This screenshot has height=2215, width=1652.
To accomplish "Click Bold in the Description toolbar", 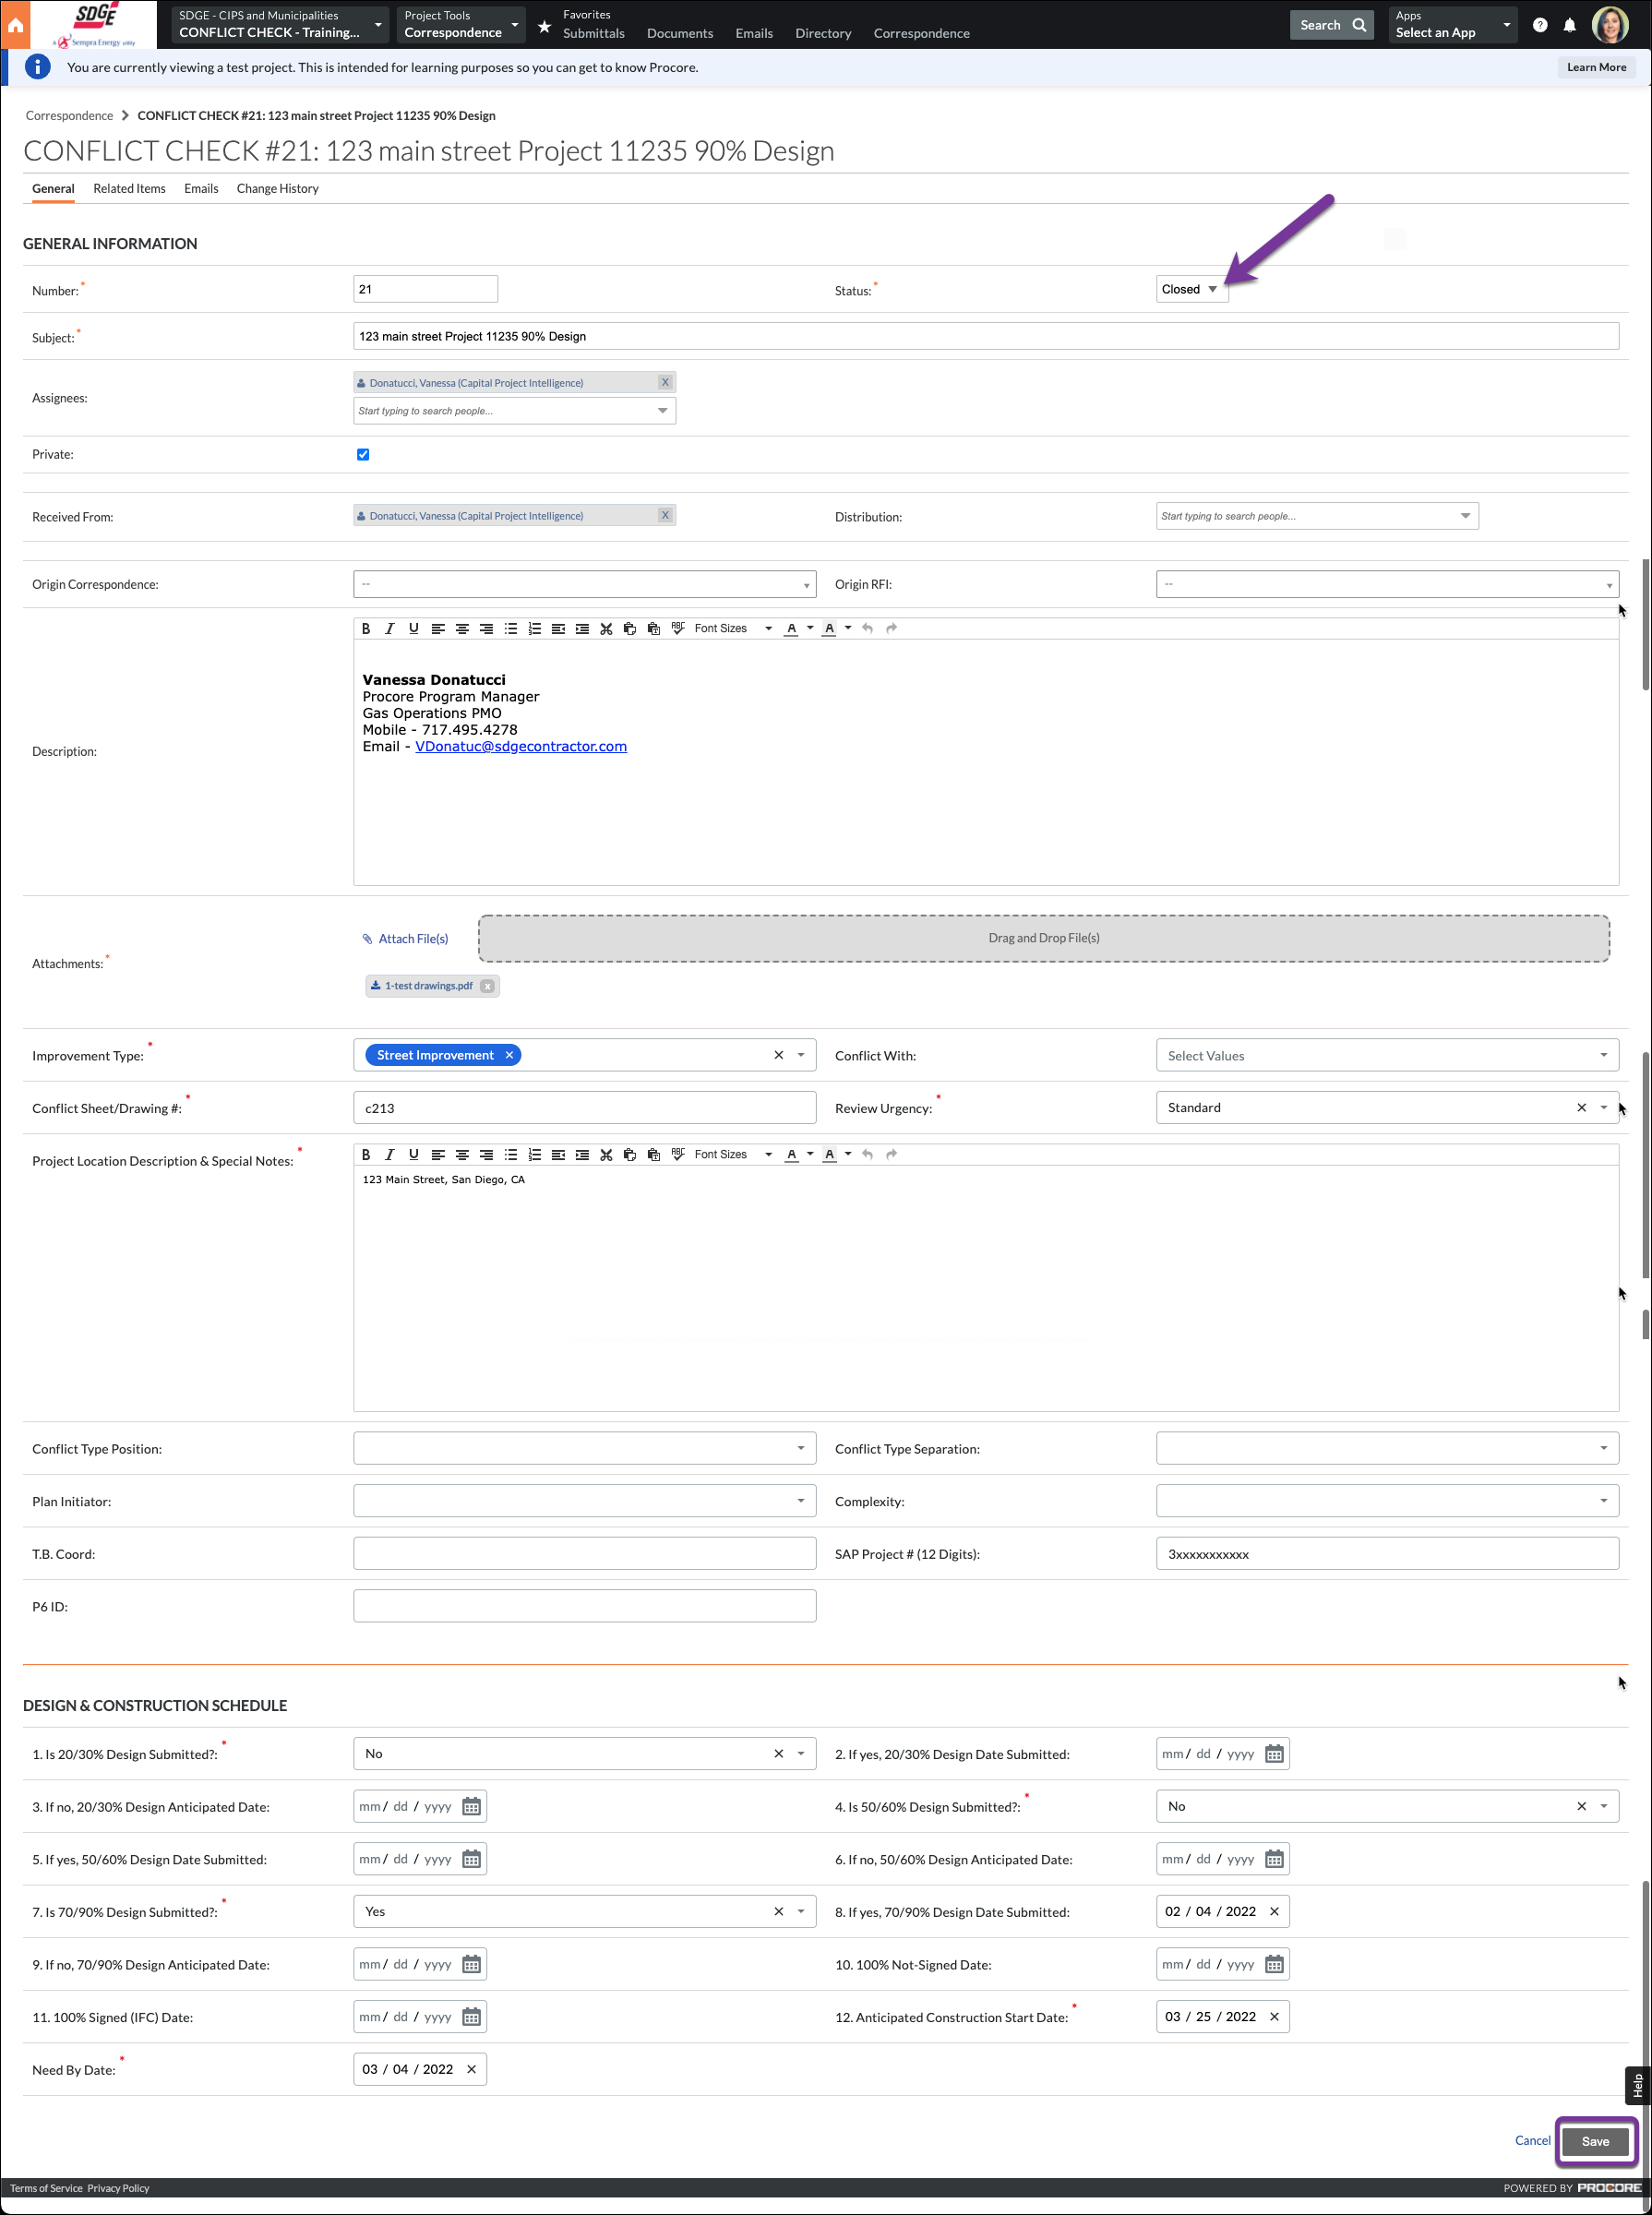I will click(x=366, y=628).
